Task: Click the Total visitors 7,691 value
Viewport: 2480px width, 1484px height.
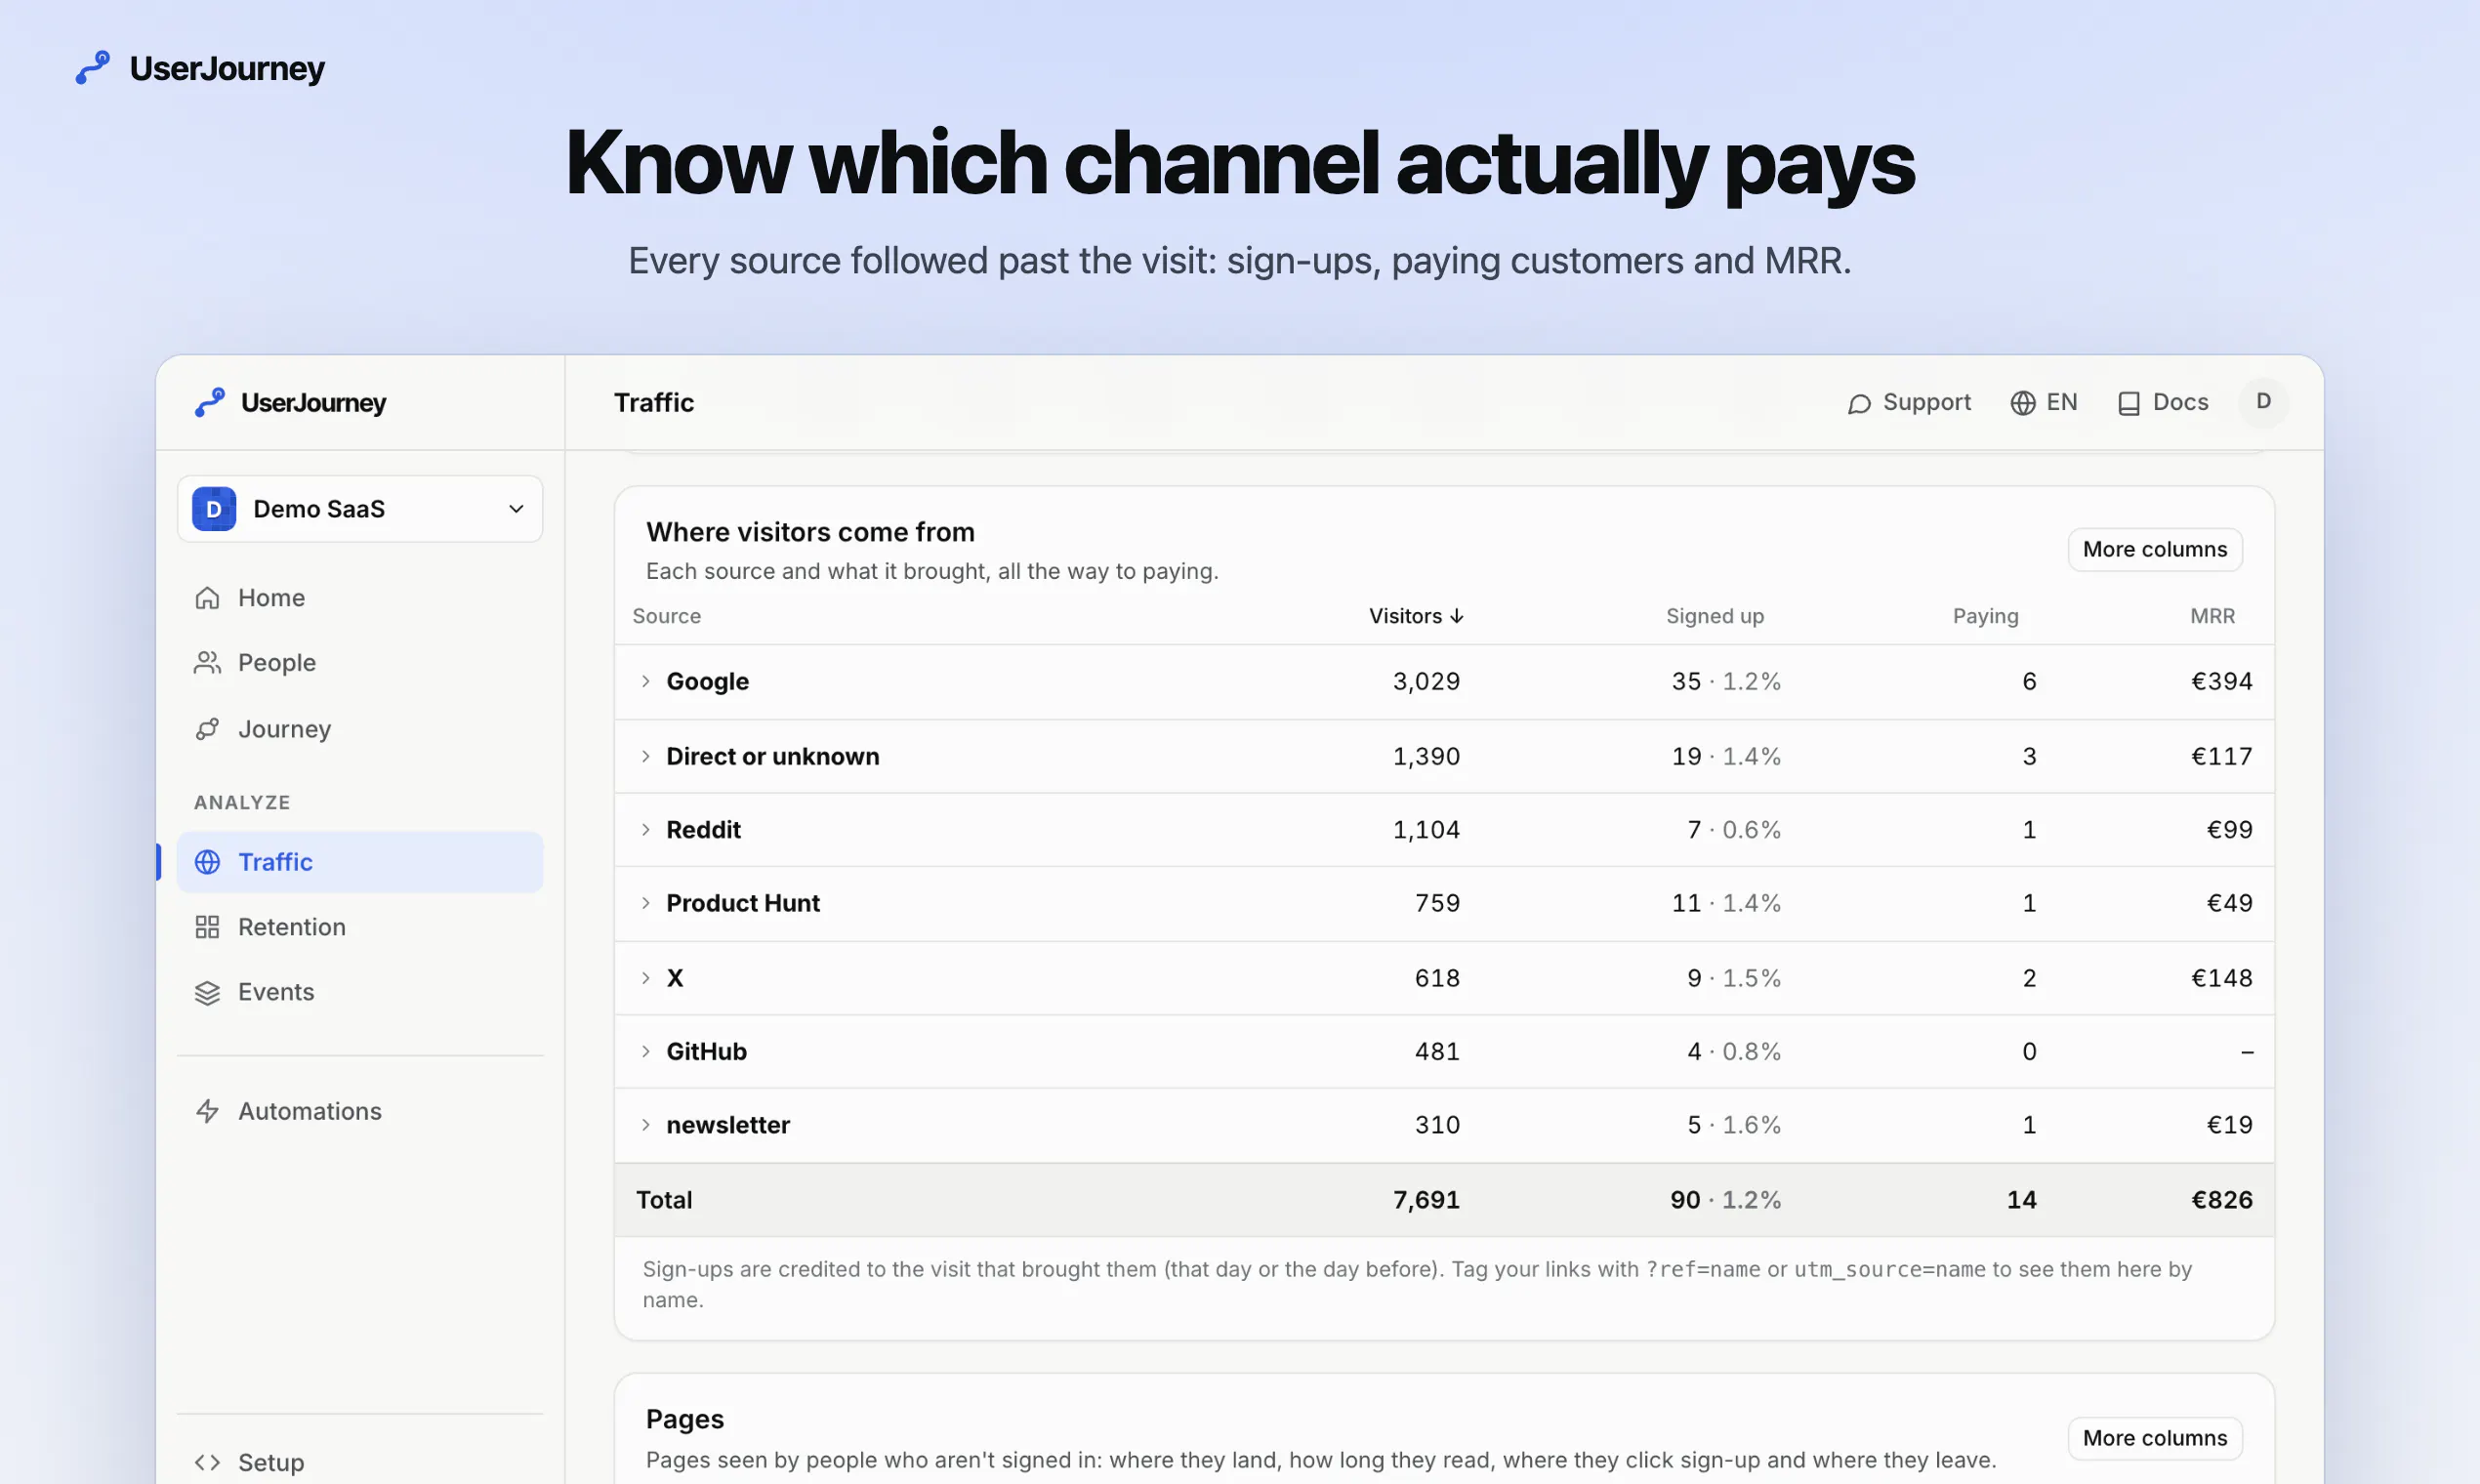Action: 1427,1200
